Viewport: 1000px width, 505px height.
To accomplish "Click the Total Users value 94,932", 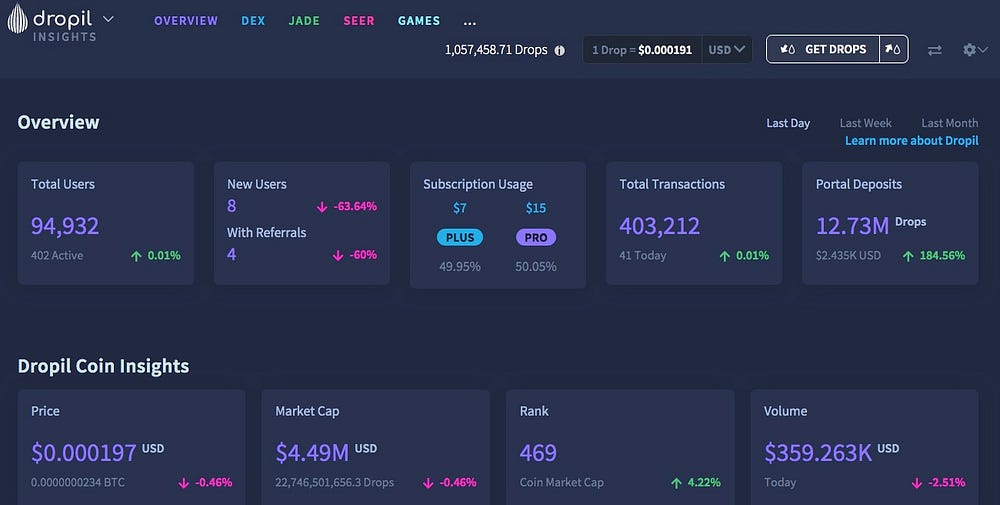I will (65, 226).
